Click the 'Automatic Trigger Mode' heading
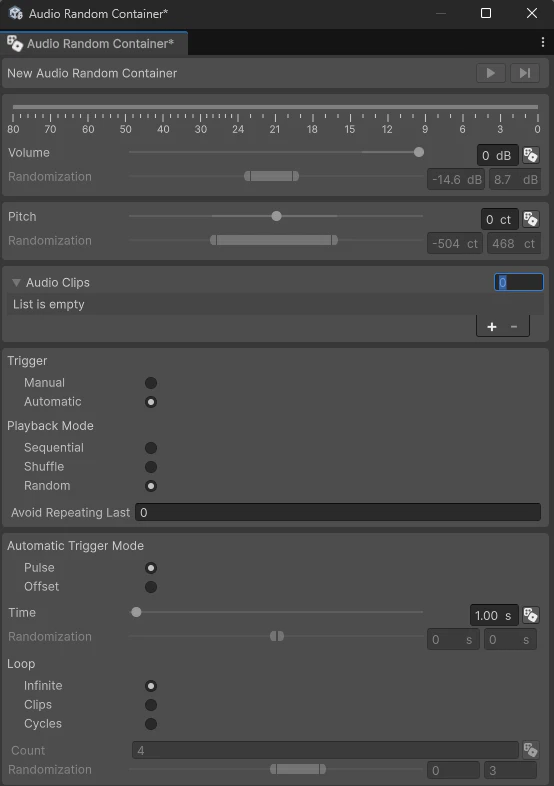Viewport: 554px width, 786px height. click(x=75, y=545)
